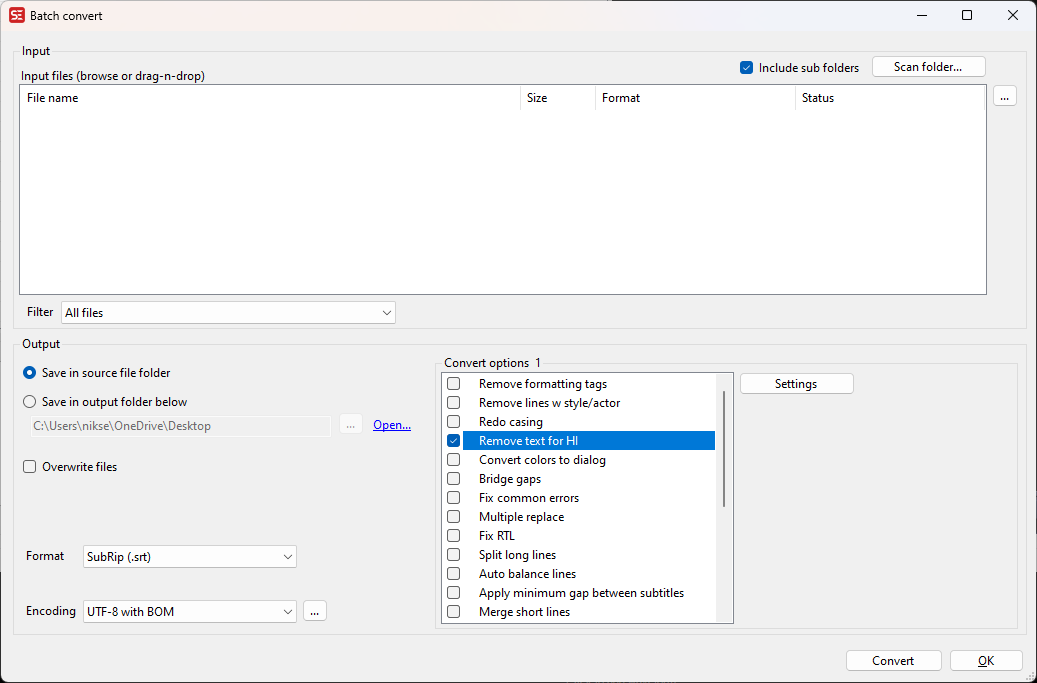The height and width of the screenshot is (683, 1037).
Task: Check "Merge short lines" convert option
Action: 453,611
